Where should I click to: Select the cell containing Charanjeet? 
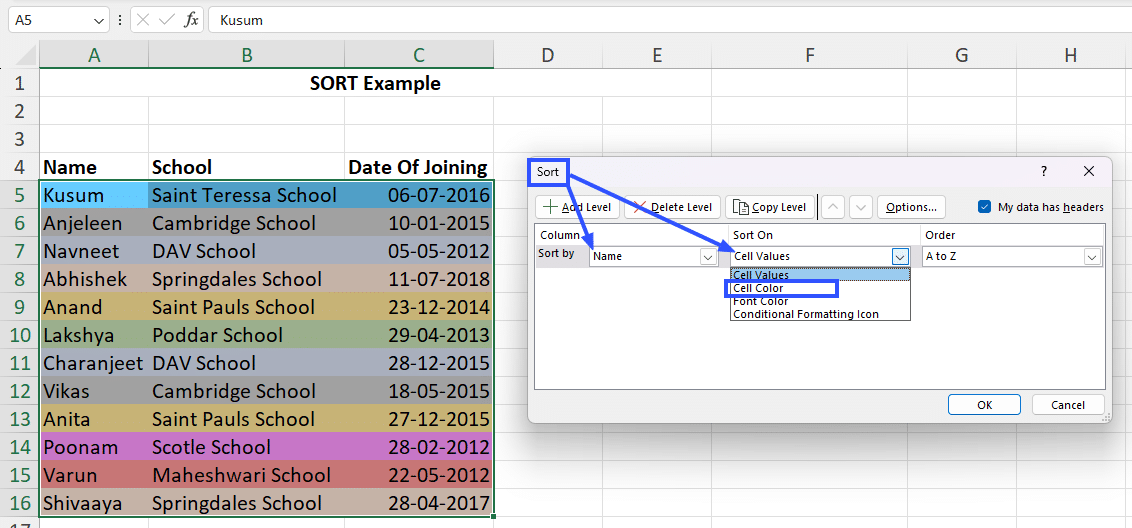[94, 363]
